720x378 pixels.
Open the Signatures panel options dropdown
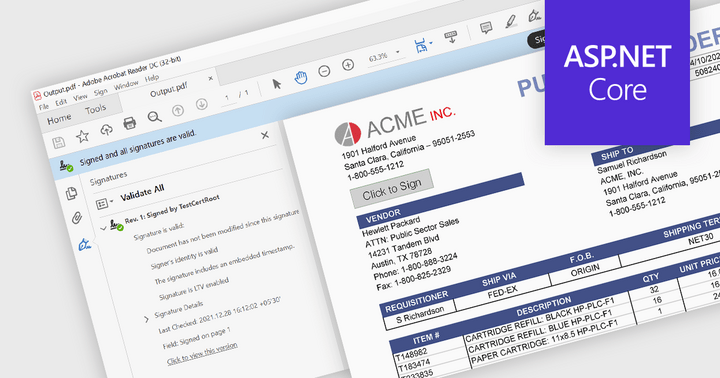[x=104, y=203]
